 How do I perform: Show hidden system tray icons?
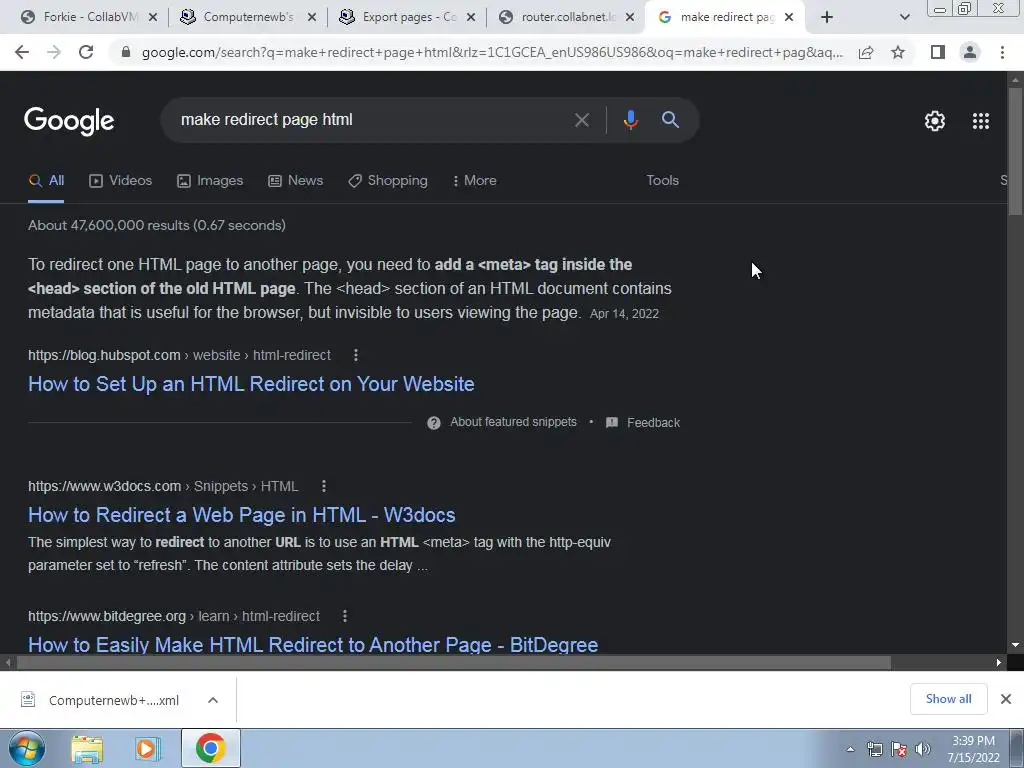pos(850,749)
